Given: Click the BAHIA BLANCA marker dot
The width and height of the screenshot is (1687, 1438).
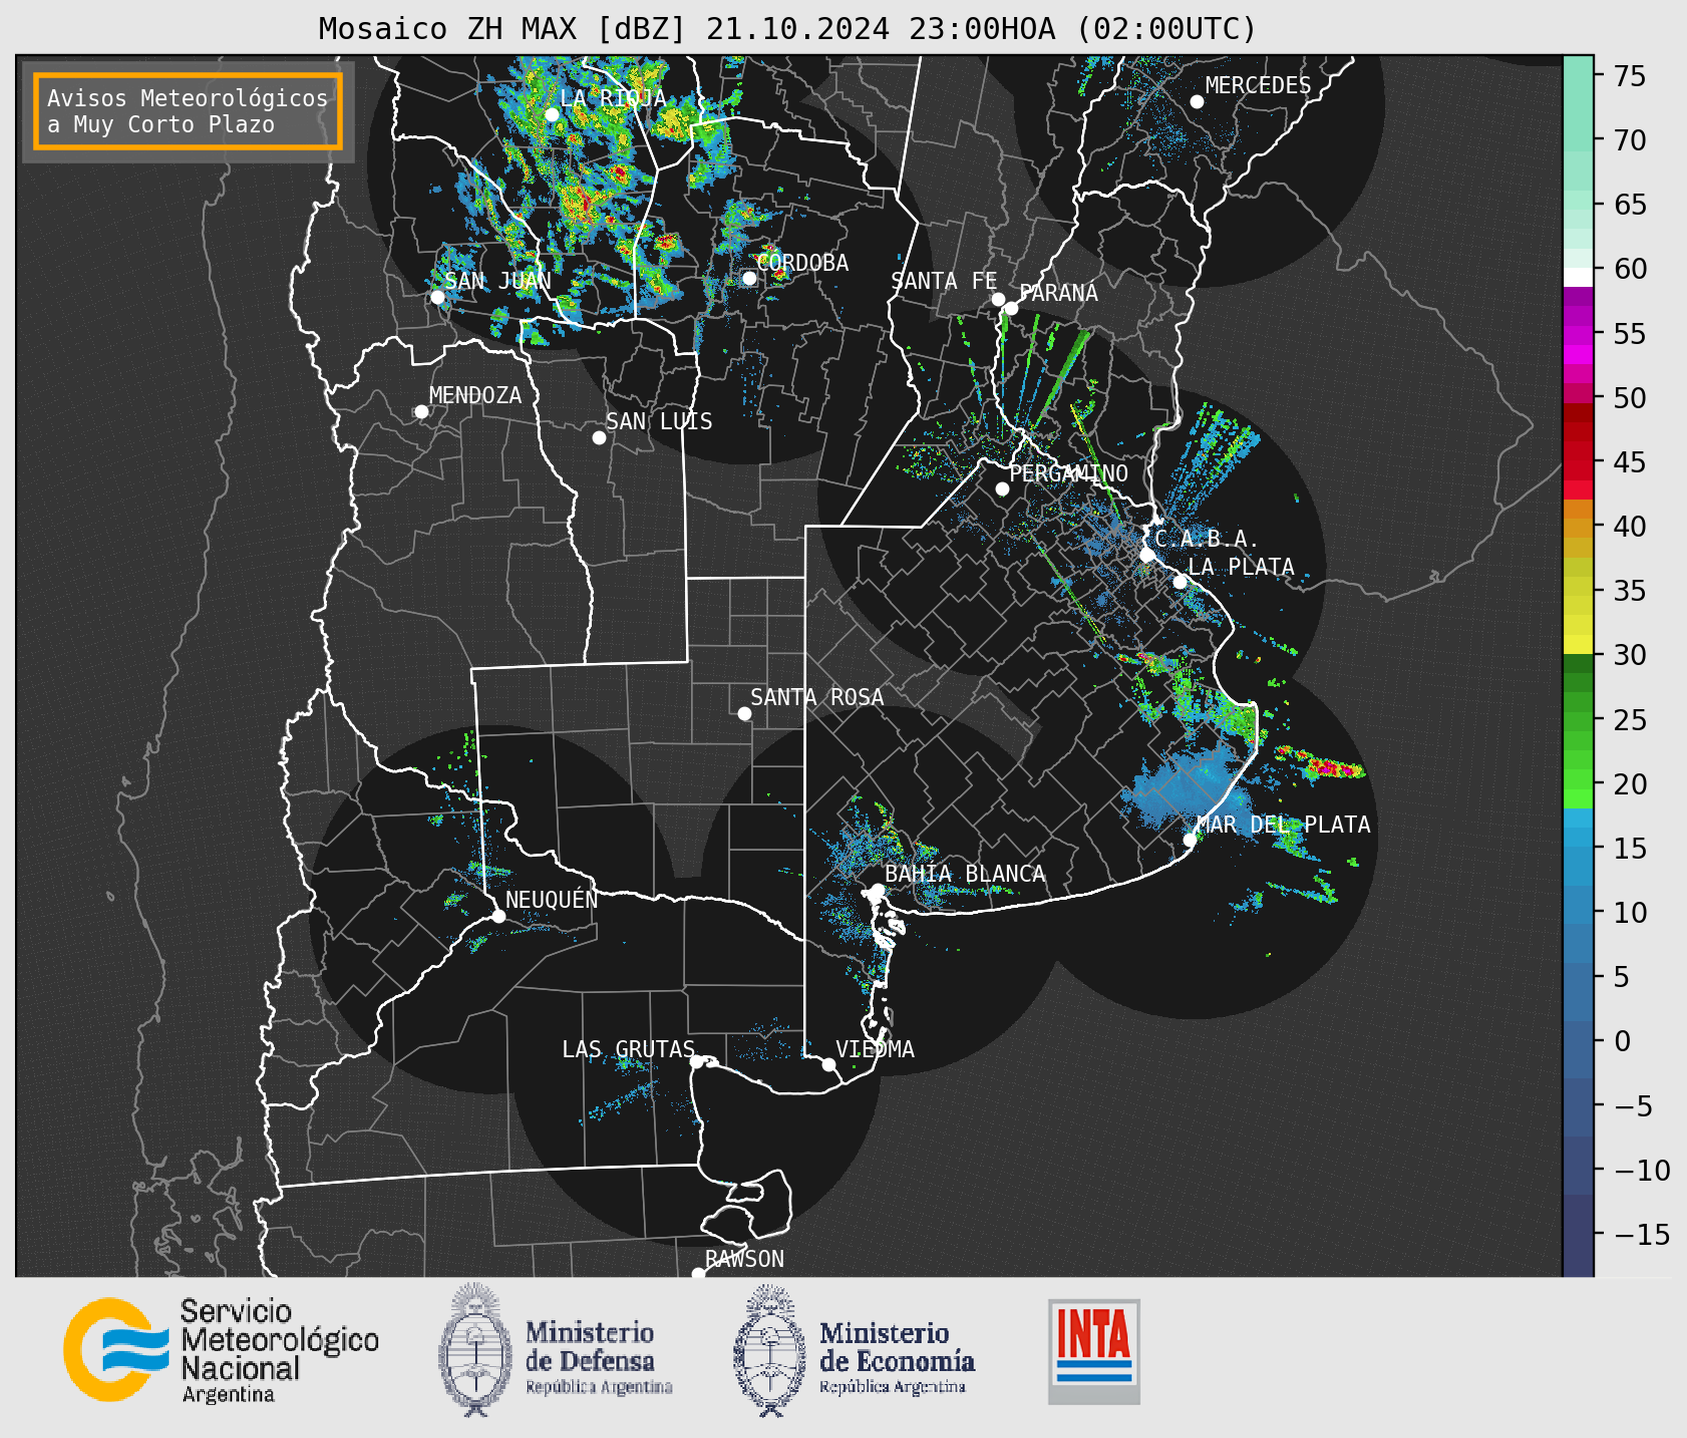Looking at the screenshot, I should (x=878, y=890).
